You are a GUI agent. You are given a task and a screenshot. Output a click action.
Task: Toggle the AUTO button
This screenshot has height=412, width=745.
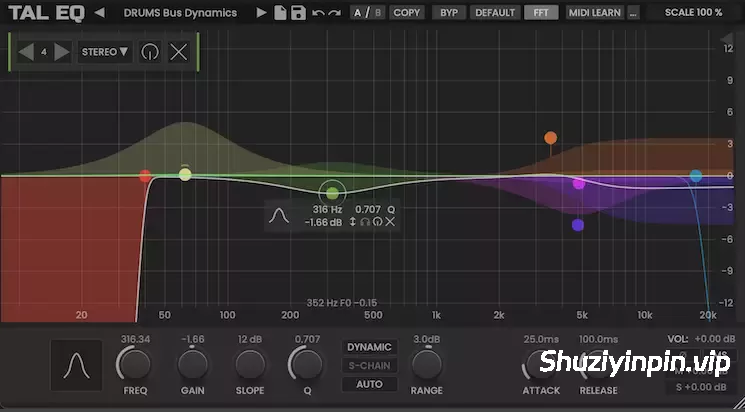click(369, 384)
